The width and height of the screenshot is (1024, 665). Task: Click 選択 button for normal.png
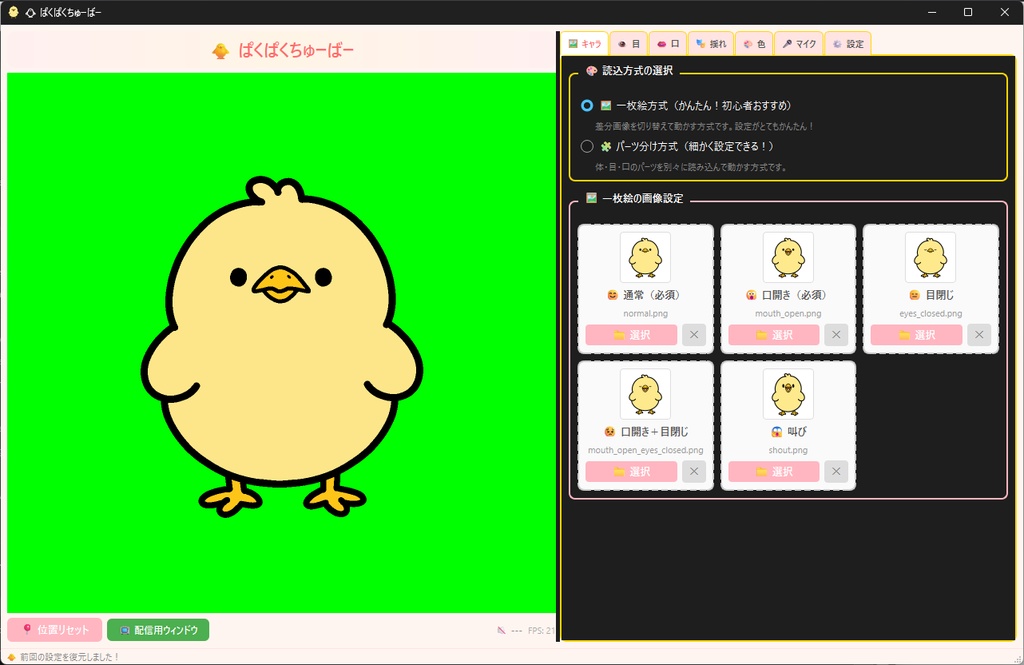pyautogui.click(x=631, y=335)
